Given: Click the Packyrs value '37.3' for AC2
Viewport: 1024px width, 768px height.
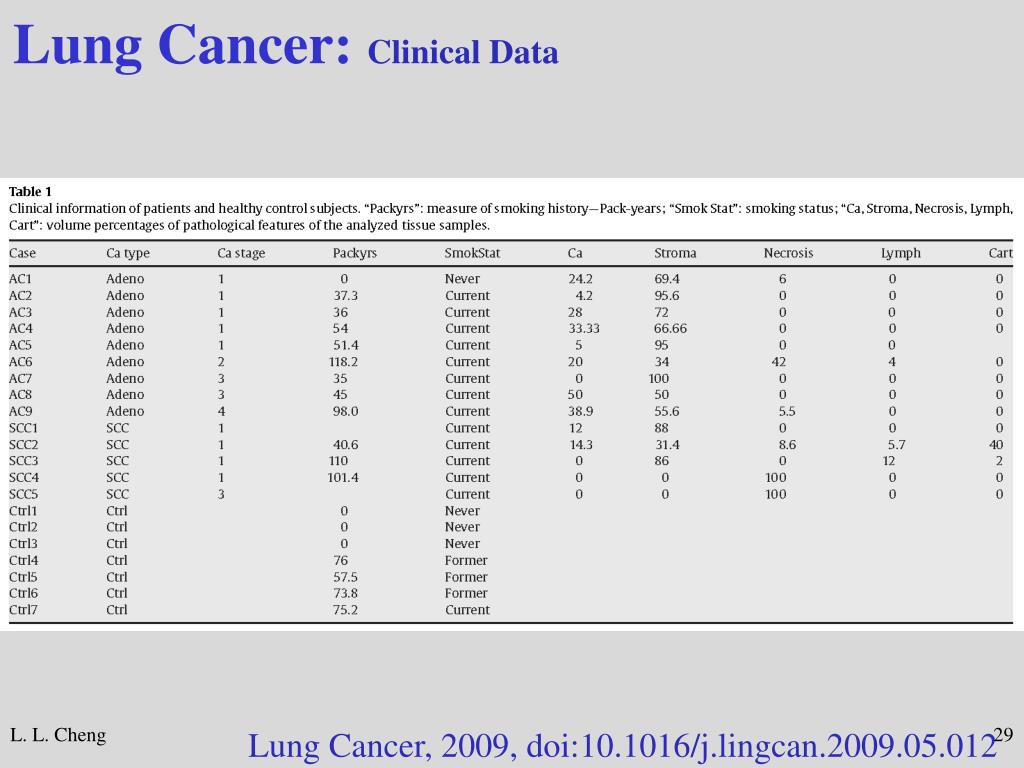Looking at the screenshot, I should pyautogui.click(x=345, y=296).
